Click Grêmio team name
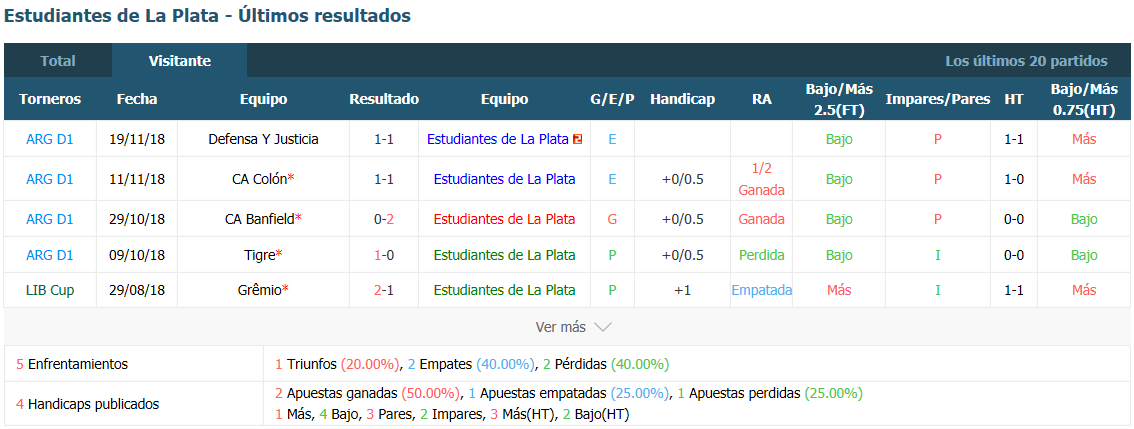Viewport: 1134px width, 429px height. [x=263, y=290]
